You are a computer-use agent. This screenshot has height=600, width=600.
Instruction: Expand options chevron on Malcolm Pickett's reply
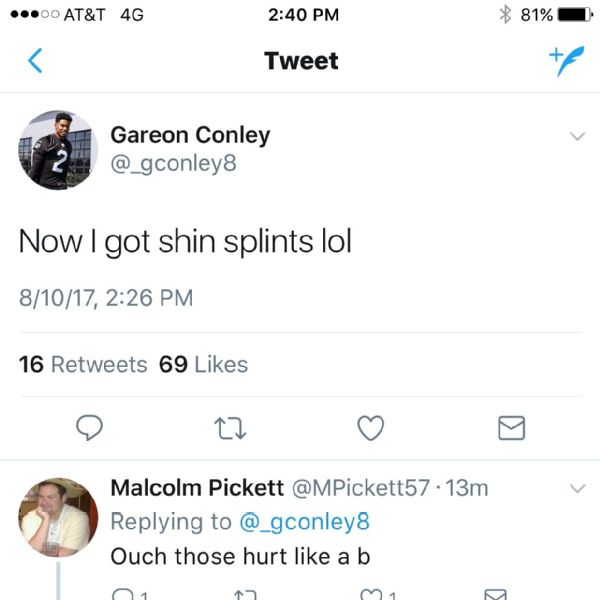[577, 489]
